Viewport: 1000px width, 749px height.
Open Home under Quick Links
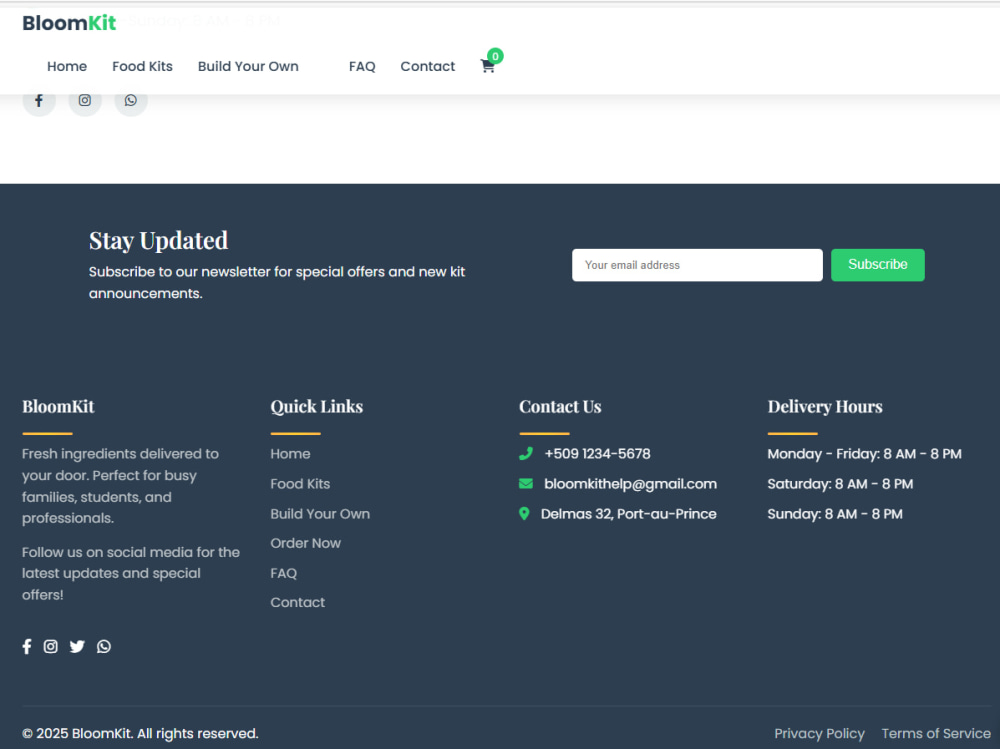click(x=290, y=454)
